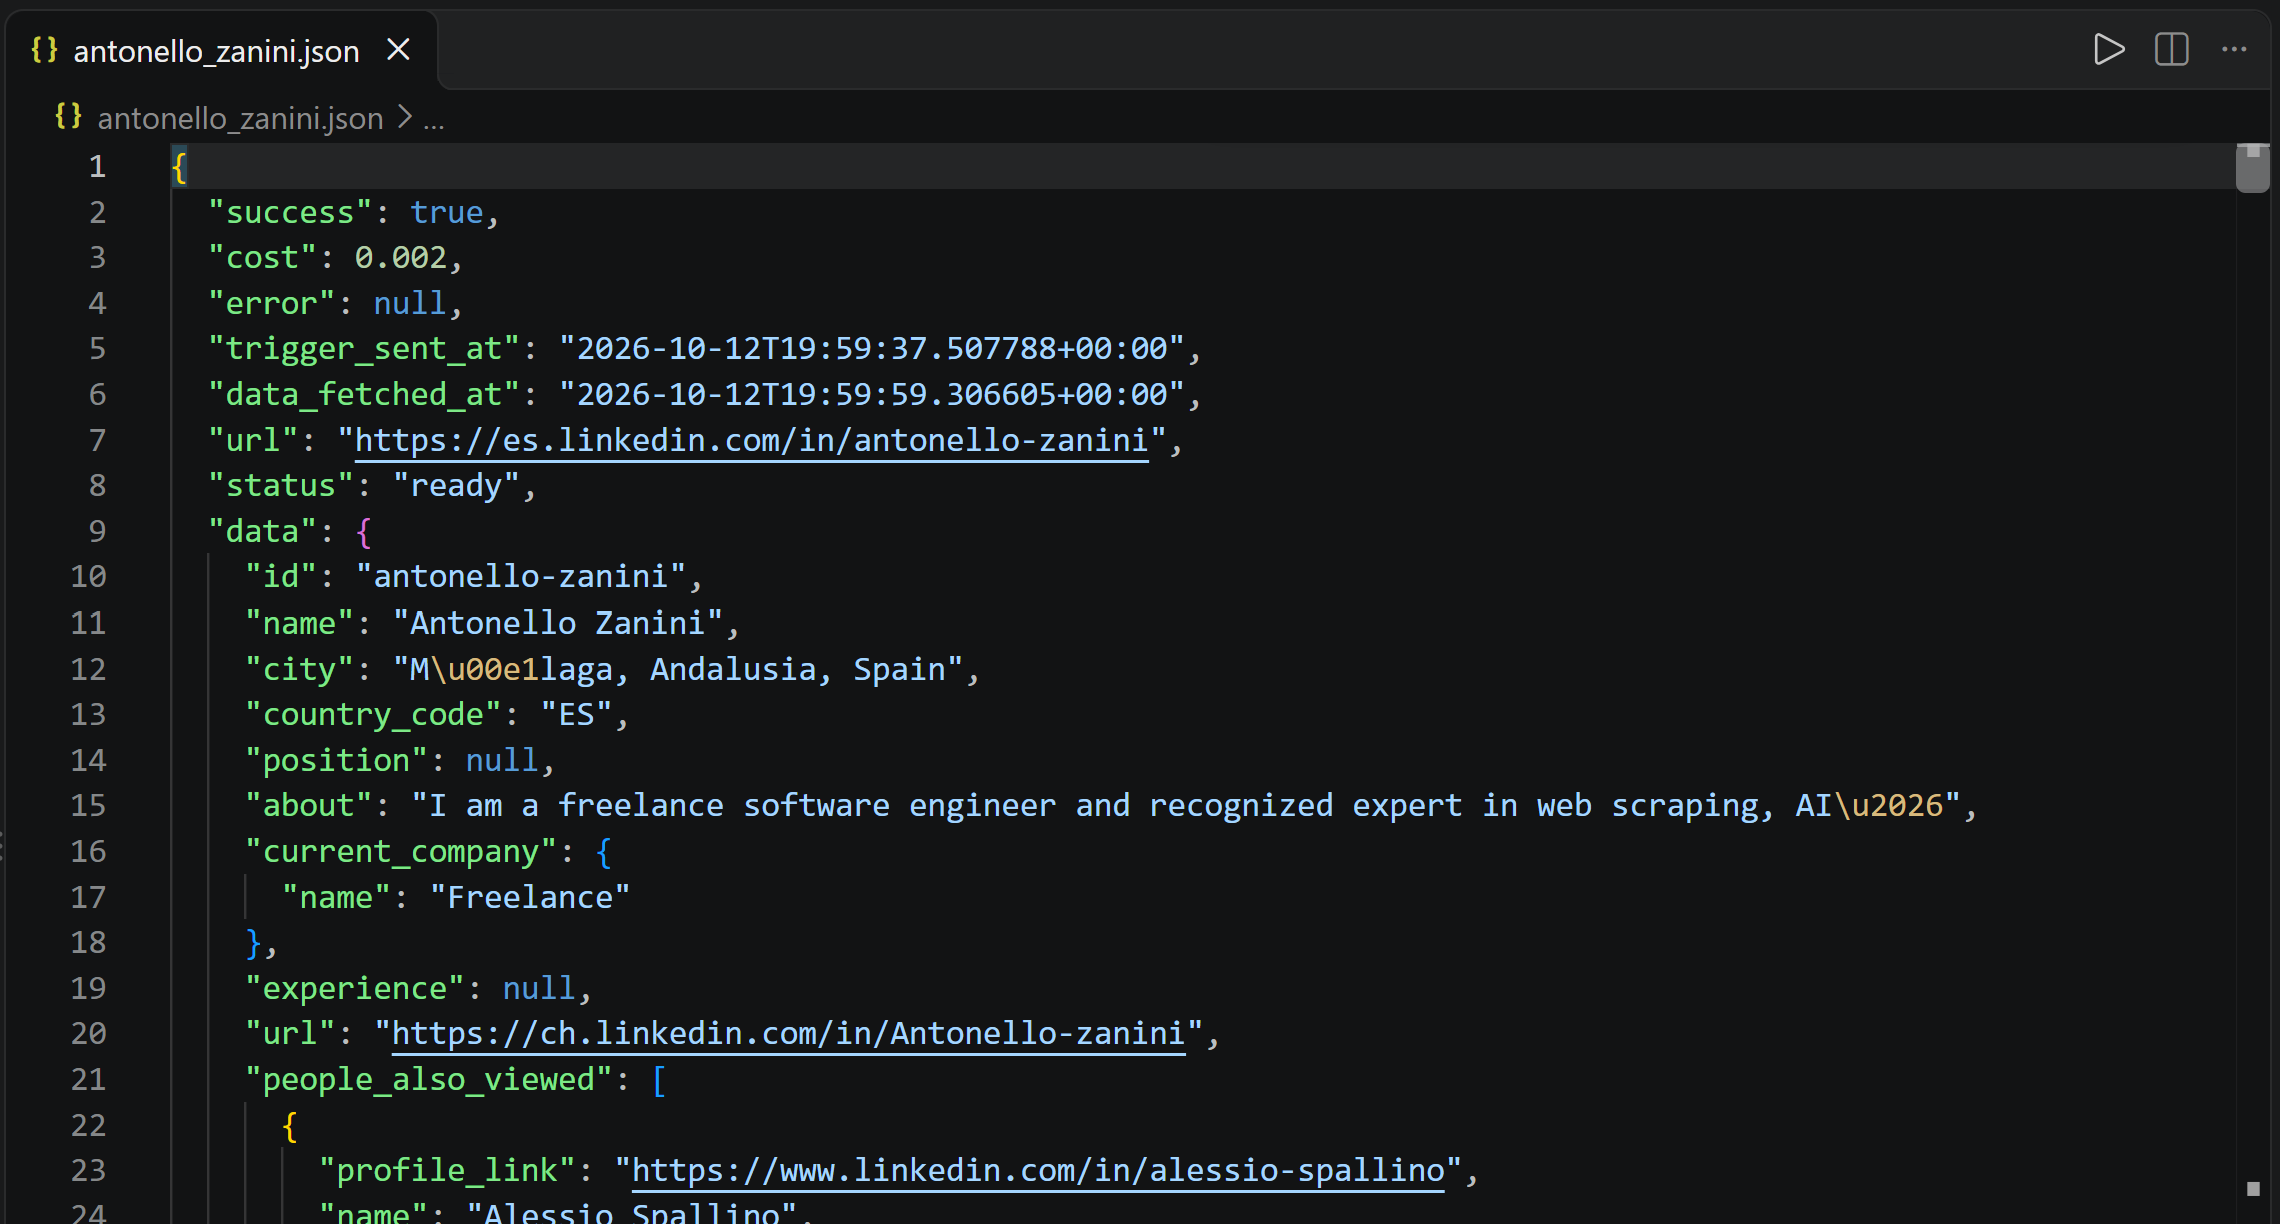This screenshot has width=2280, height=1224.
Task: Click the true value on line 2
Action: pyautogui.click(x=447, y=212)
